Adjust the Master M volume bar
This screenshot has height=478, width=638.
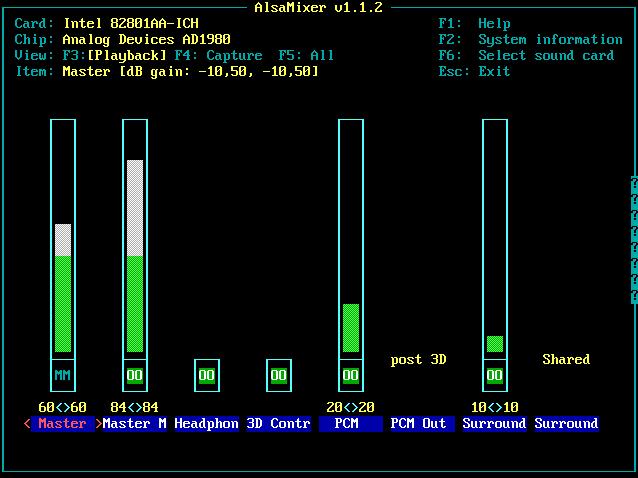[135, 240]
